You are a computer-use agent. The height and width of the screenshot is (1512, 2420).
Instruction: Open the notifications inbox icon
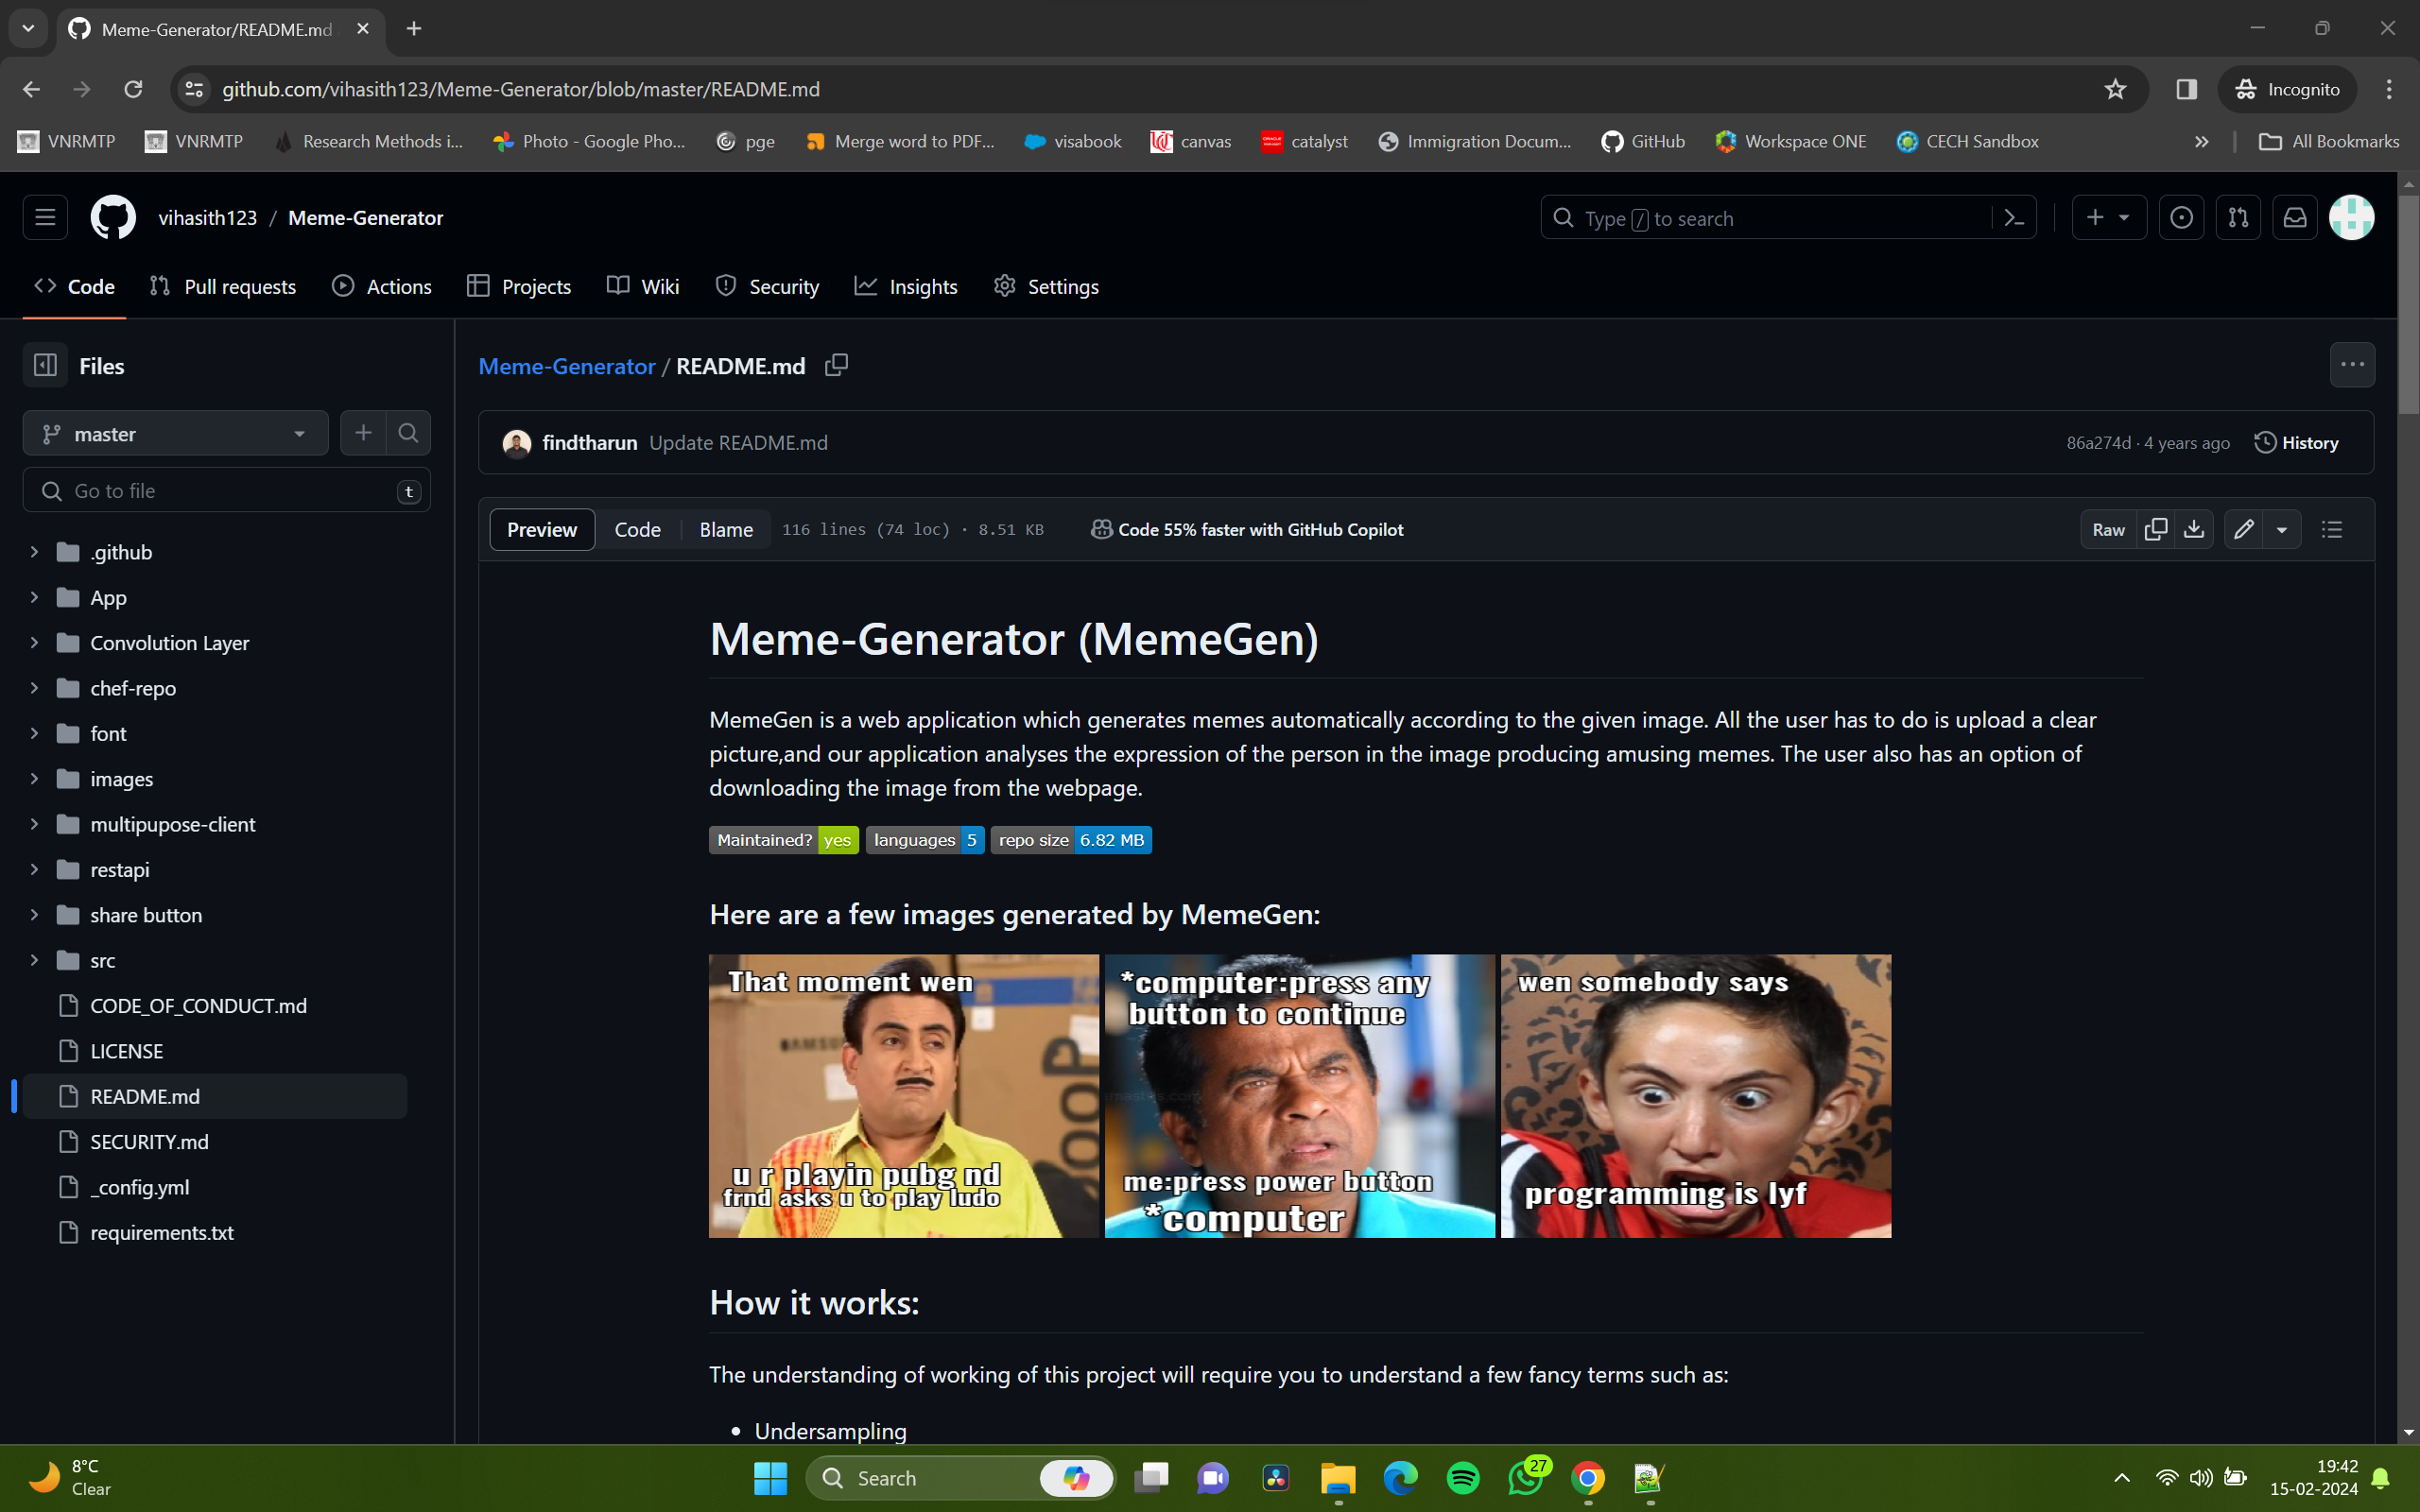[2295, 218]
